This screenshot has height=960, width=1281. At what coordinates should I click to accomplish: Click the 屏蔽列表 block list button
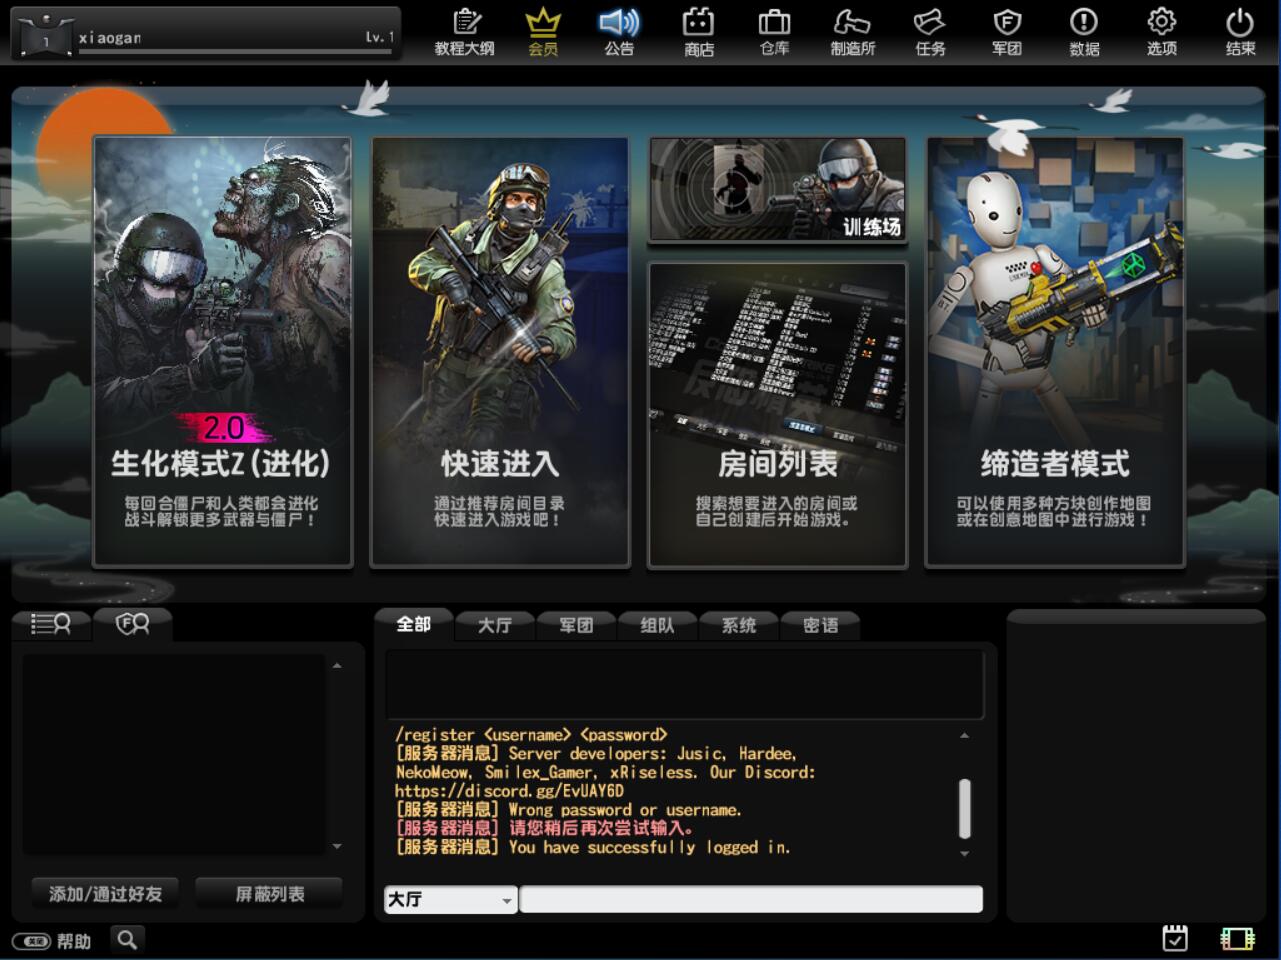coord(269,893)
